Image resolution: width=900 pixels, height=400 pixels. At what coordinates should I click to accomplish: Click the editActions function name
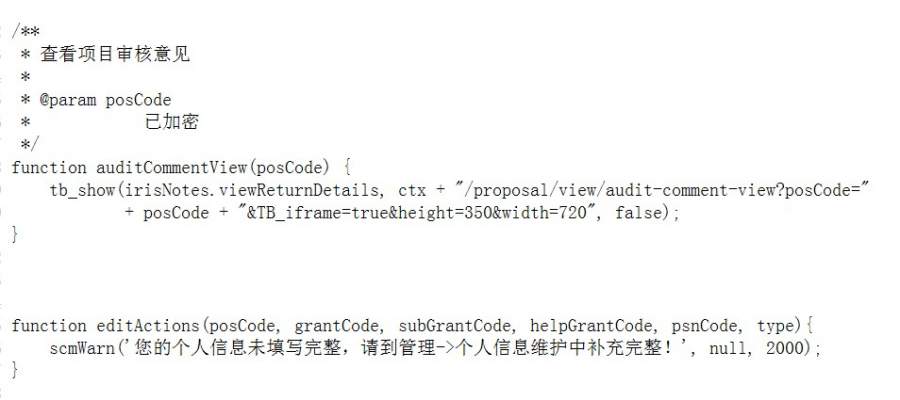click(x=148, y=327)
